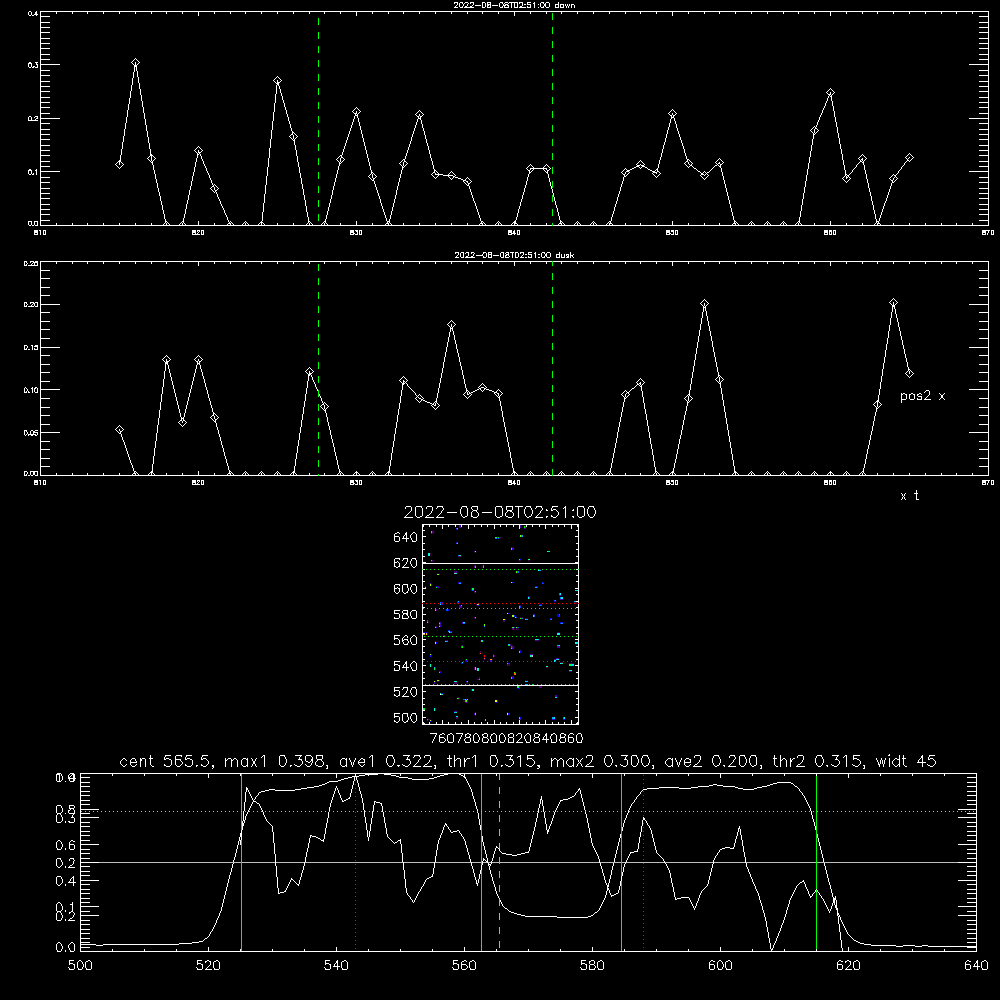
Task: Click the x-axis label '640' of bottom plot
Action: pos(976,966)
